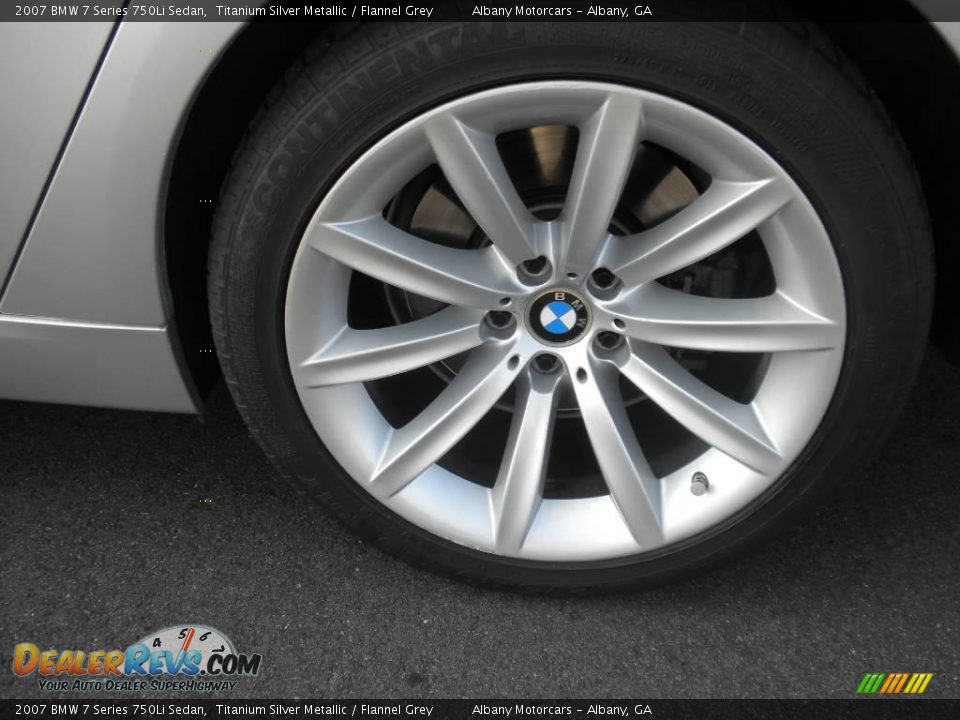Click "Titanium Silver Metallic / Flannel Grey" in bottom caption
This screenshot has height=720, width=960.
[324, 710]
